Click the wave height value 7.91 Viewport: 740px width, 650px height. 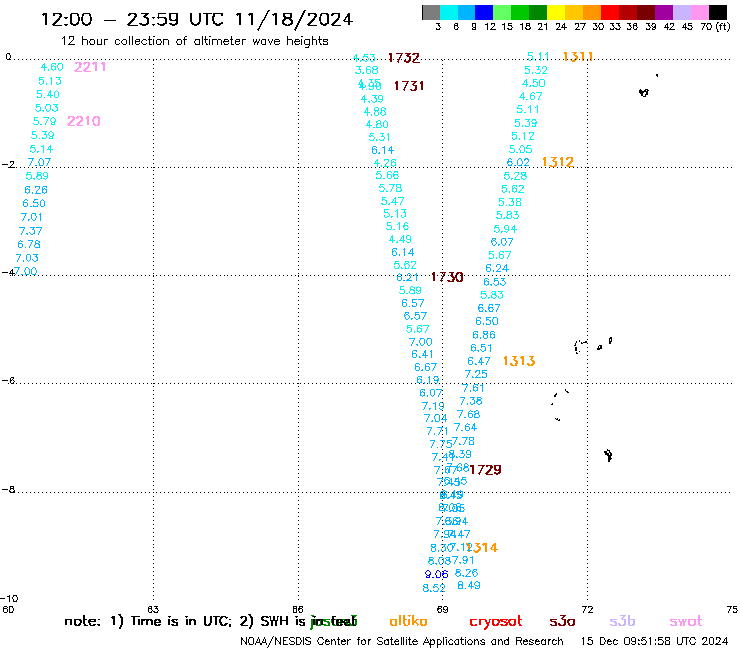point(462,560)
